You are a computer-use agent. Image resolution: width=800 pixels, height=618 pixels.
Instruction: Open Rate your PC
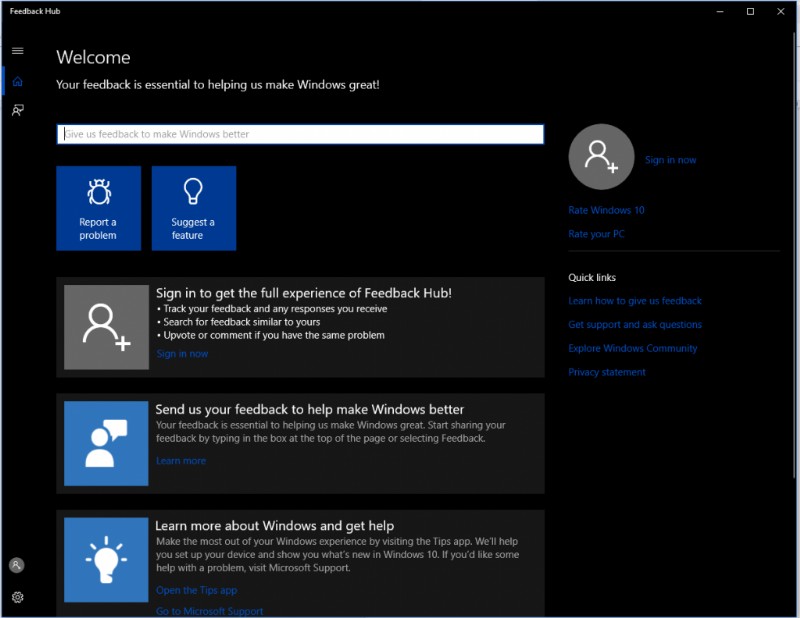coord(595,233)
